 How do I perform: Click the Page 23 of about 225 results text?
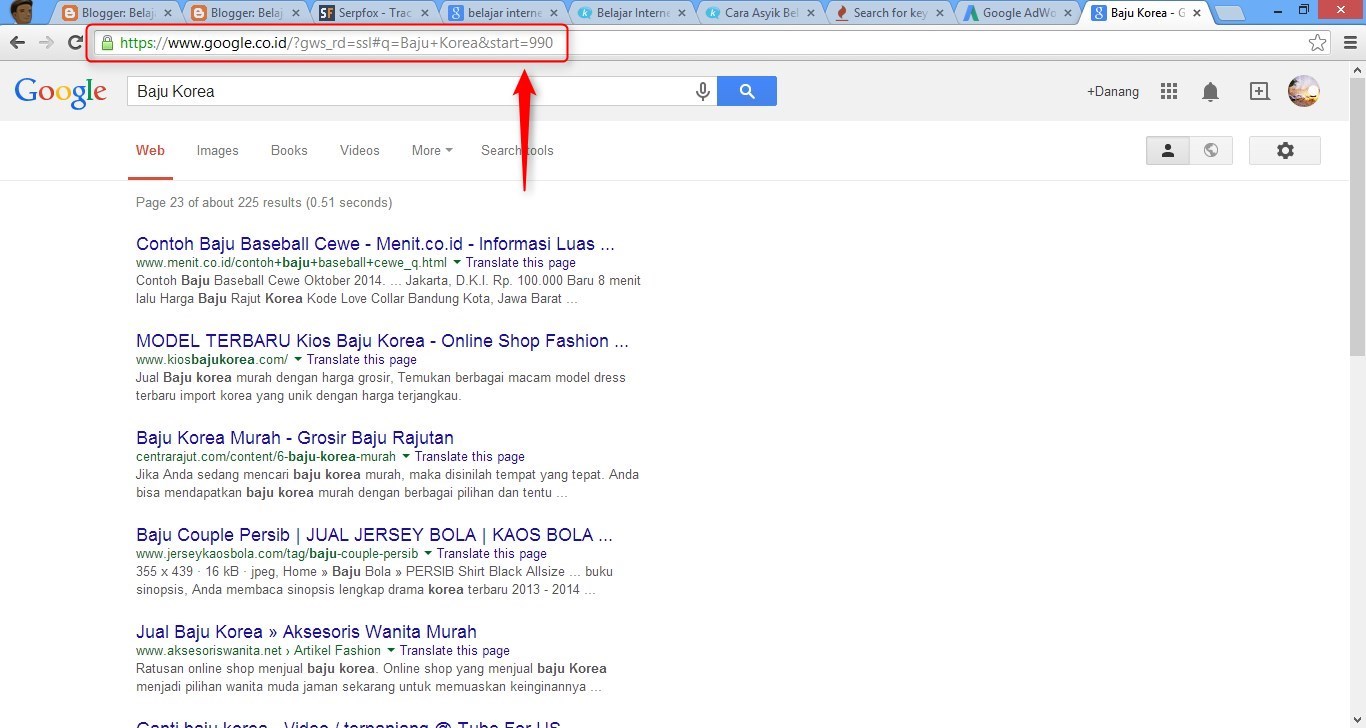click(x=264, y=202)
